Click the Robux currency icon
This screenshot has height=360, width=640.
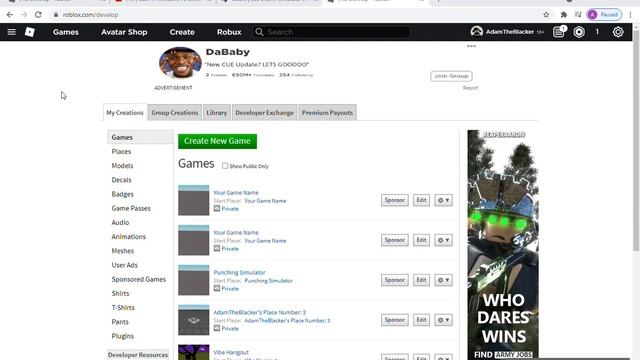[579, 32]
